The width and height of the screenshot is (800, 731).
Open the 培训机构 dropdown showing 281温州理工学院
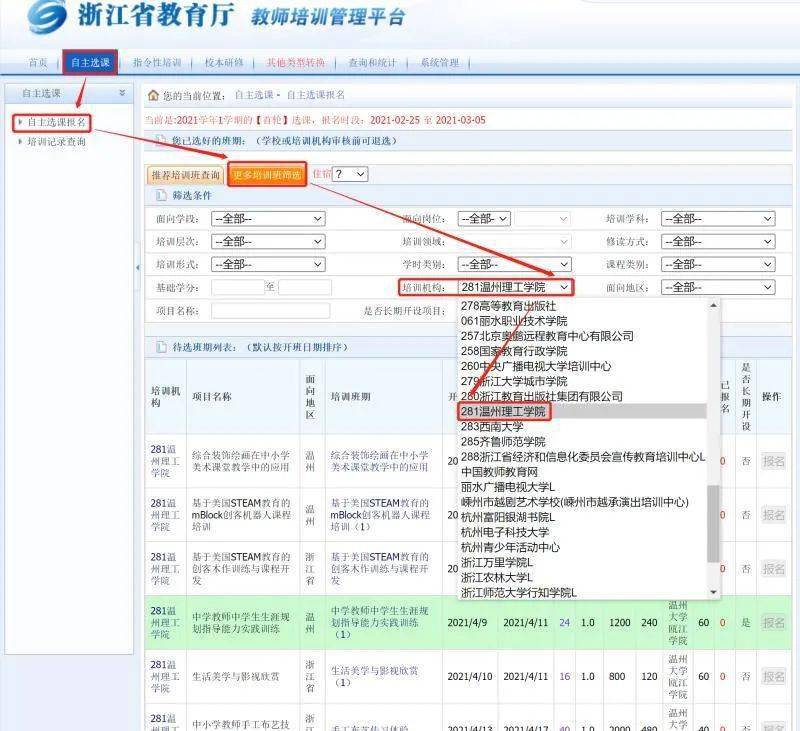514,287
